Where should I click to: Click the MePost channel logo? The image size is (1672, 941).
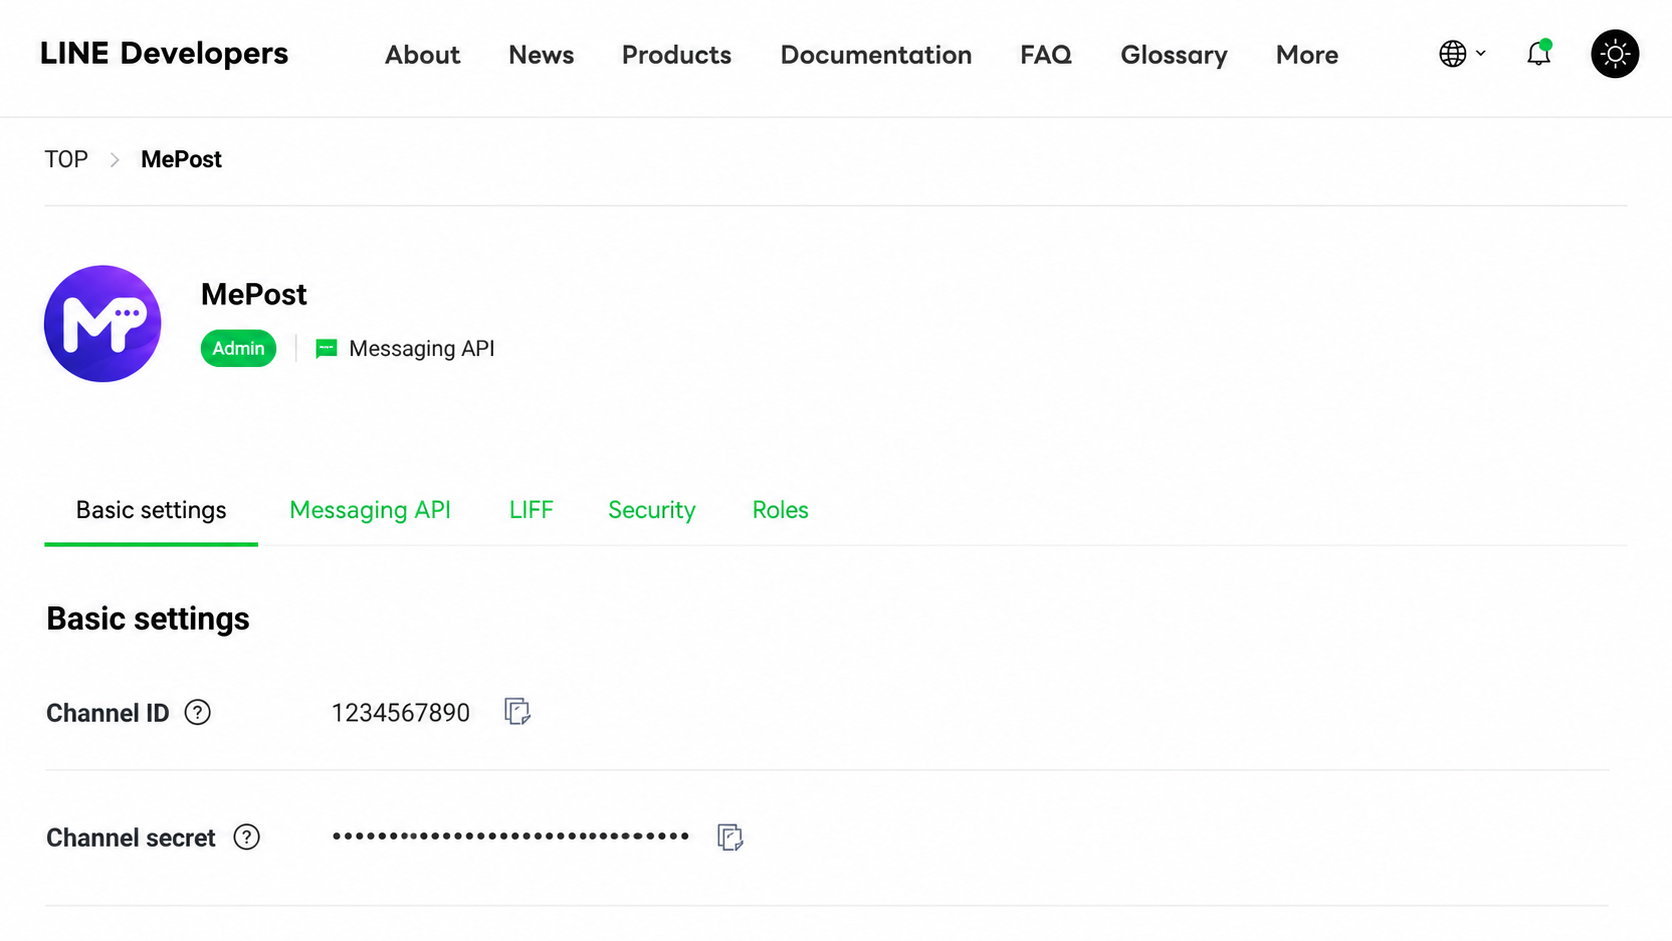pyautogui.click(x=103, y=323)
